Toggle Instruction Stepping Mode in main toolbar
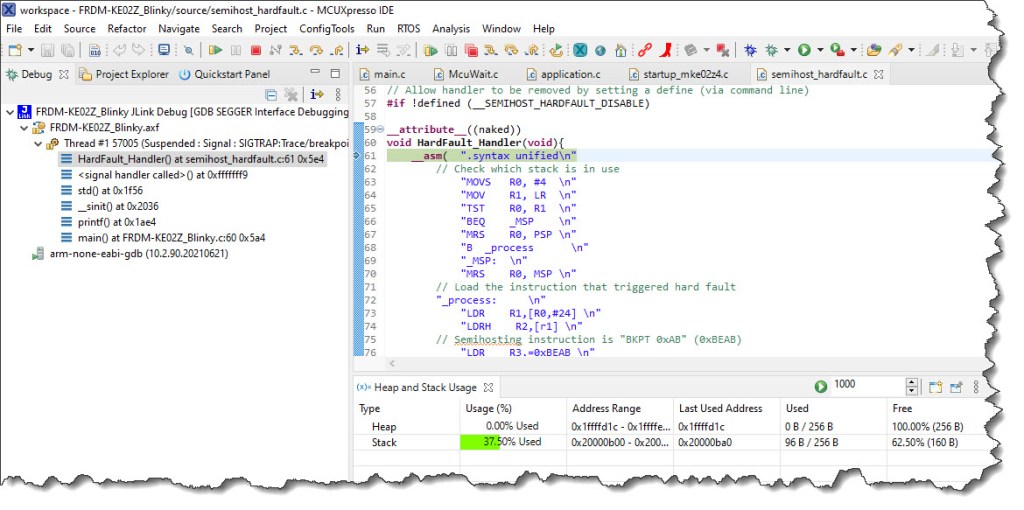This screenshot has height=510, width=1024. (363, 49)
